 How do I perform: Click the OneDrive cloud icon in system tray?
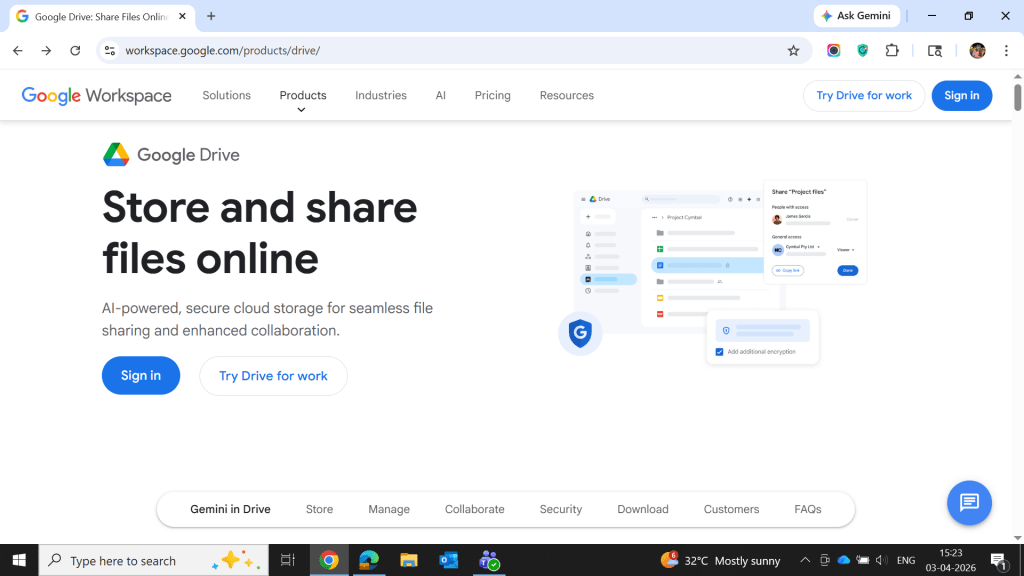[x=843, y=560]
